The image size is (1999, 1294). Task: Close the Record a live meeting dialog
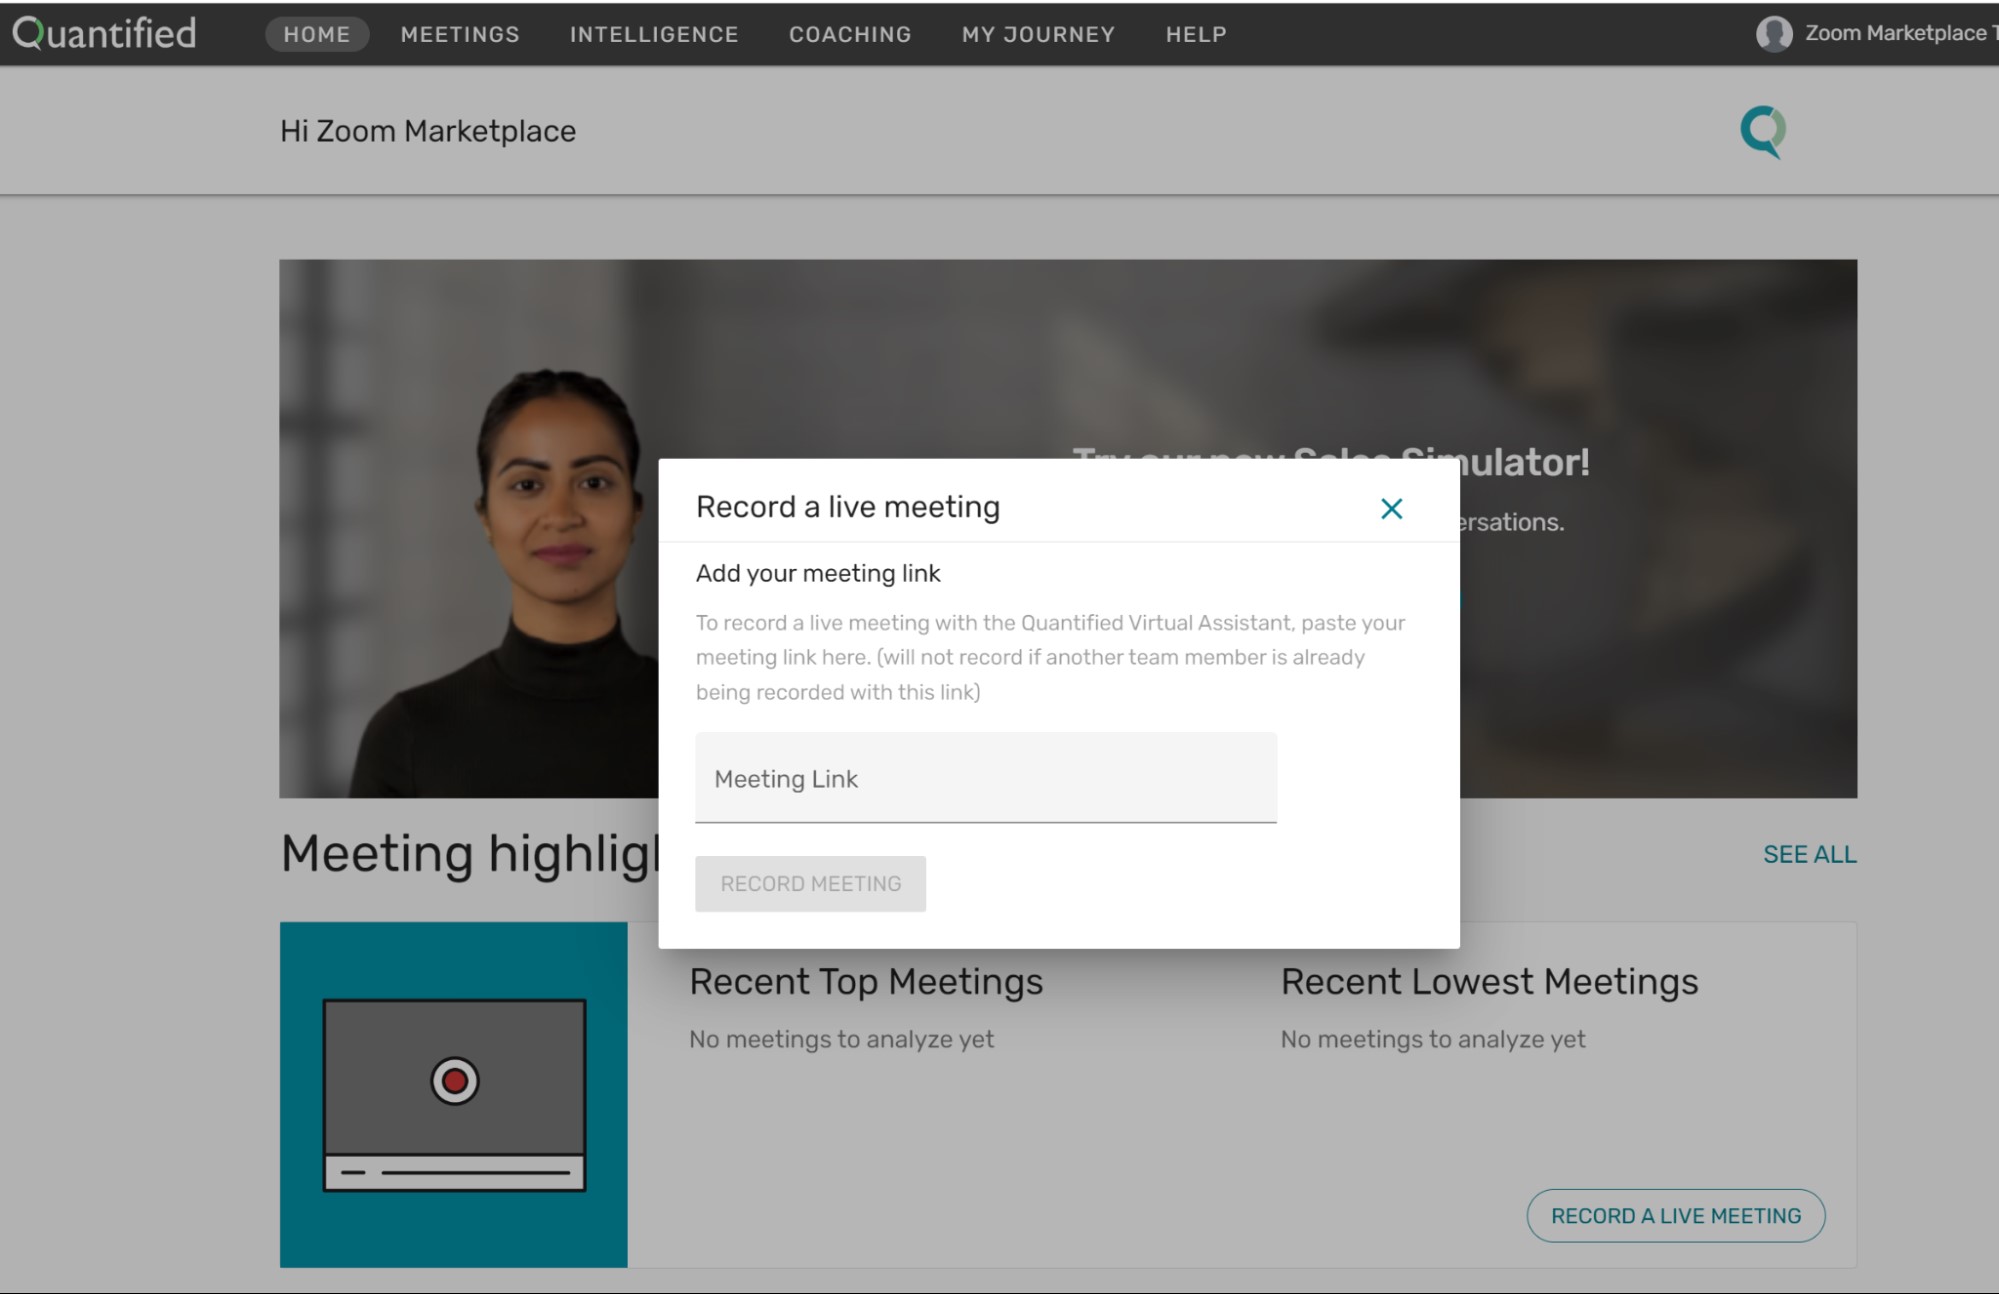coord(1391,508)
